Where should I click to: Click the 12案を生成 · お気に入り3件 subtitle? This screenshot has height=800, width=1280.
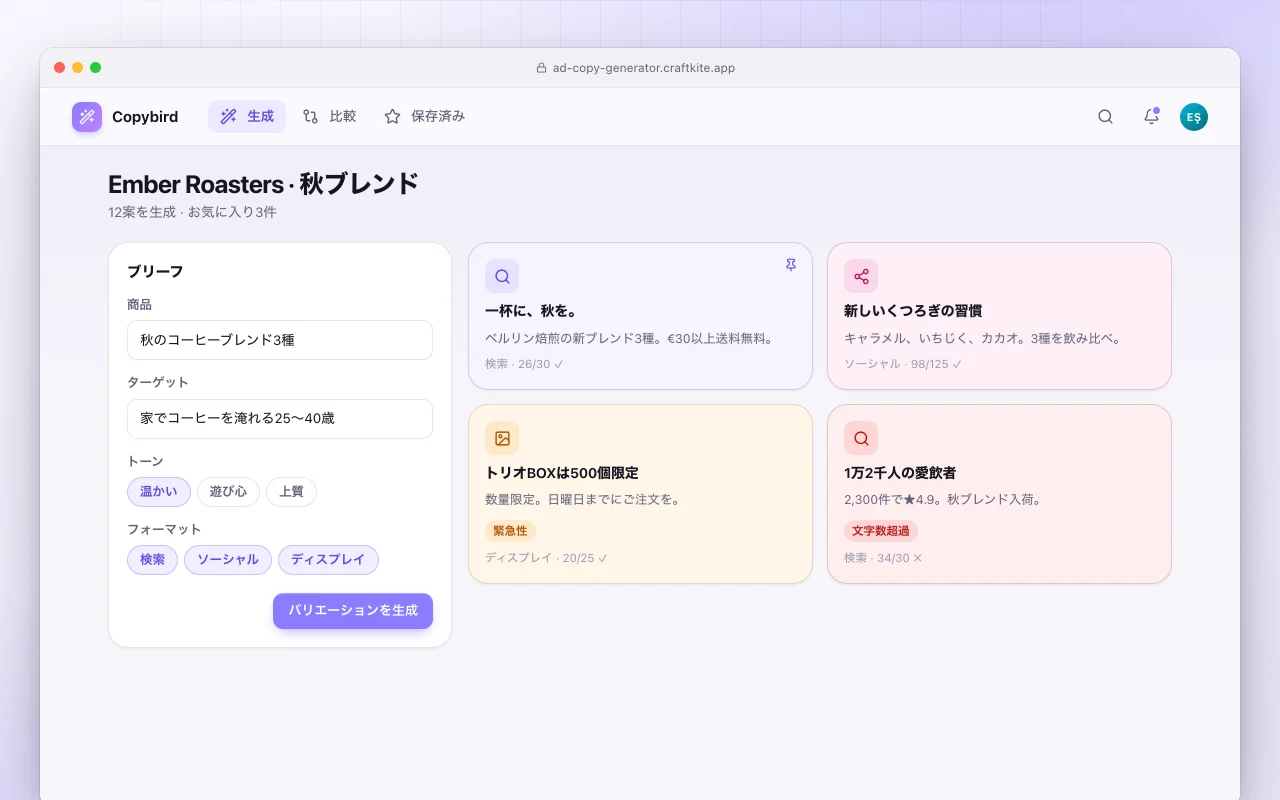pos(192,212)
